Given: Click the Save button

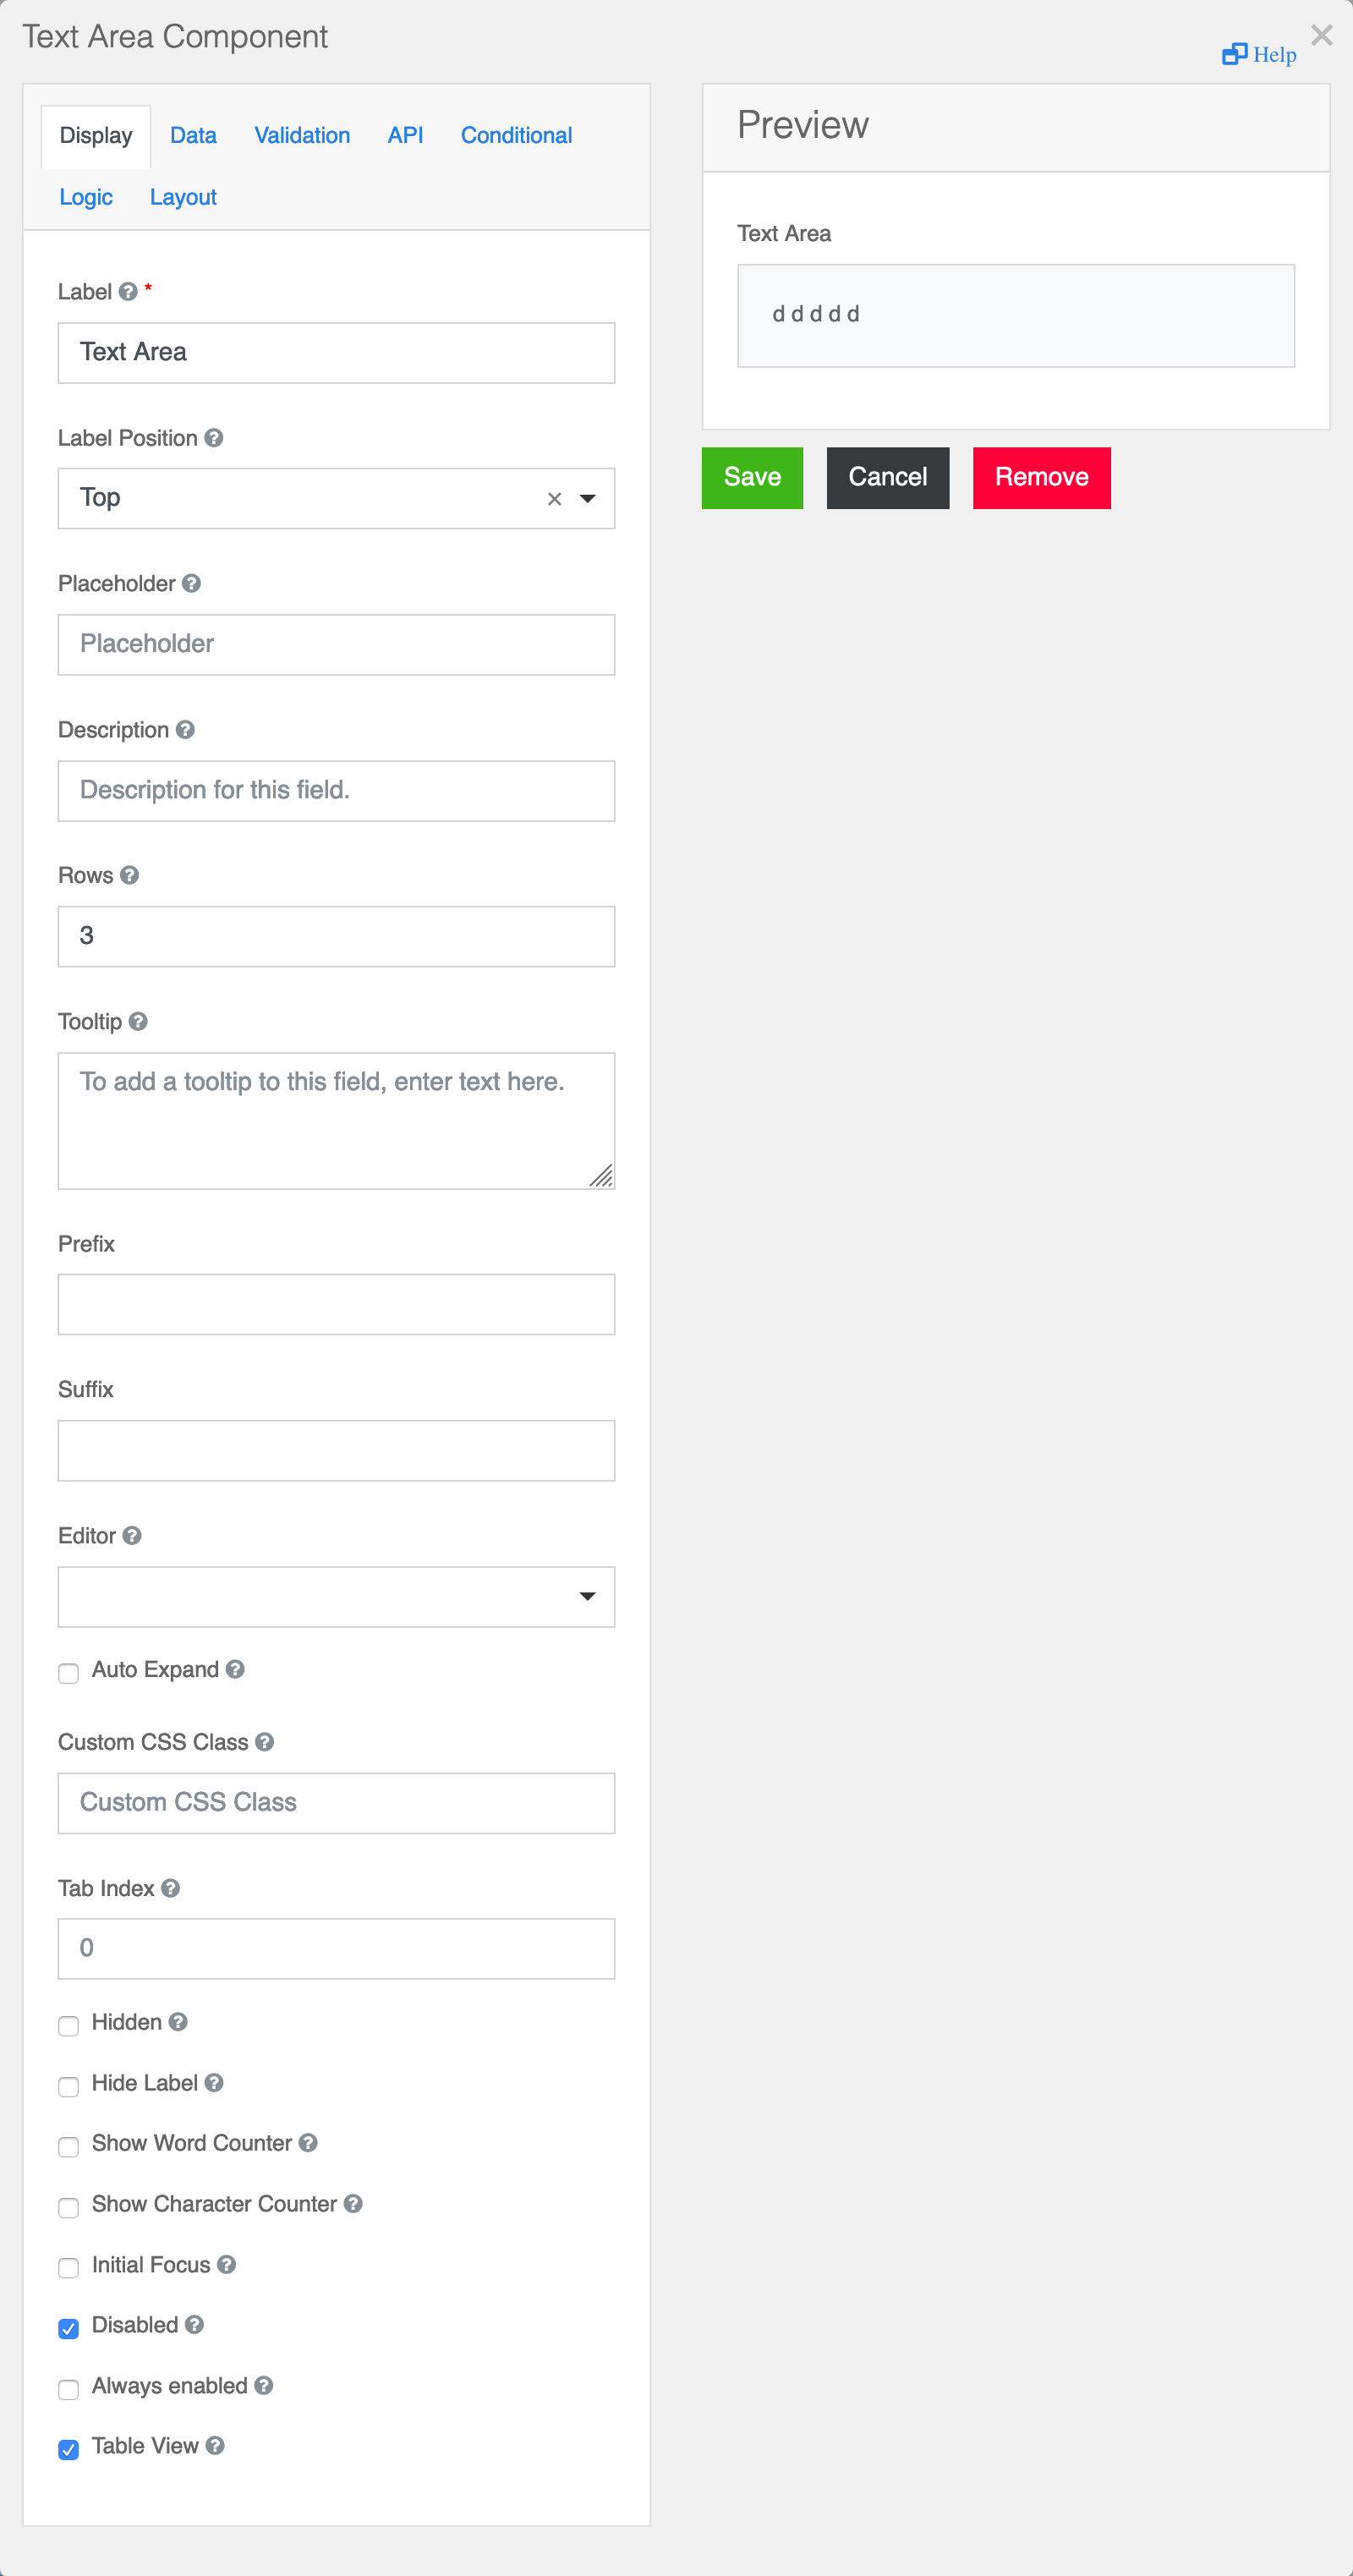Looking at the screenshot, I should pyautogui.click(x=751, y=477).
